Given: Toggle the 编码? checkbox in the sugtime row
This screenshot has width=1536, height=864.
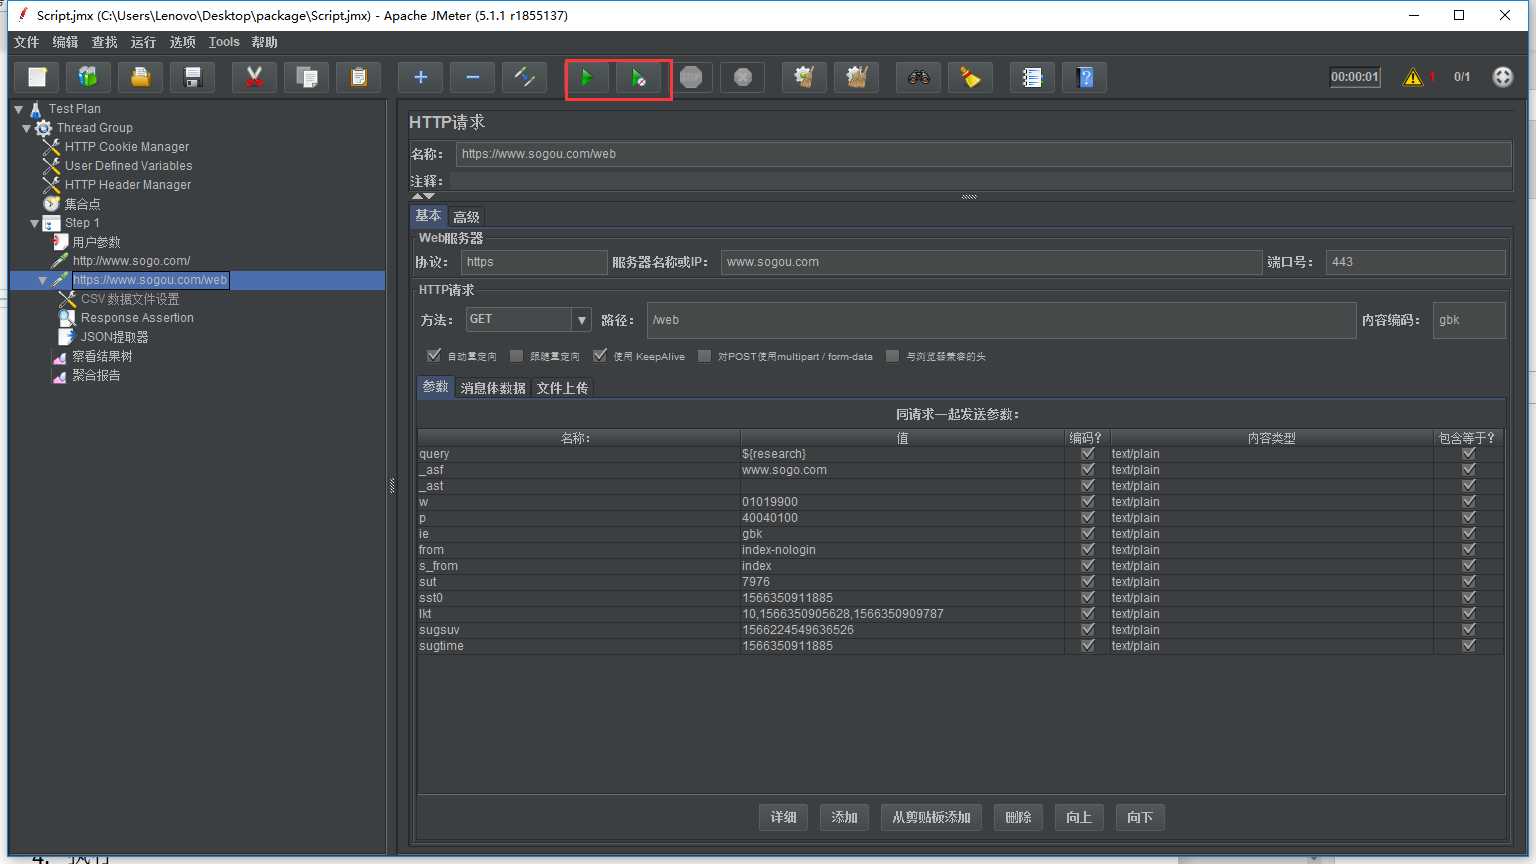Looking at the screenshot, I should [1088, 646].
